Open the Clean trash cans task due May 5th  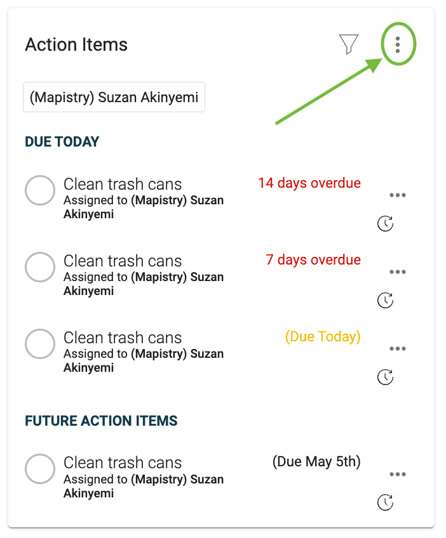tap(122, 463)
